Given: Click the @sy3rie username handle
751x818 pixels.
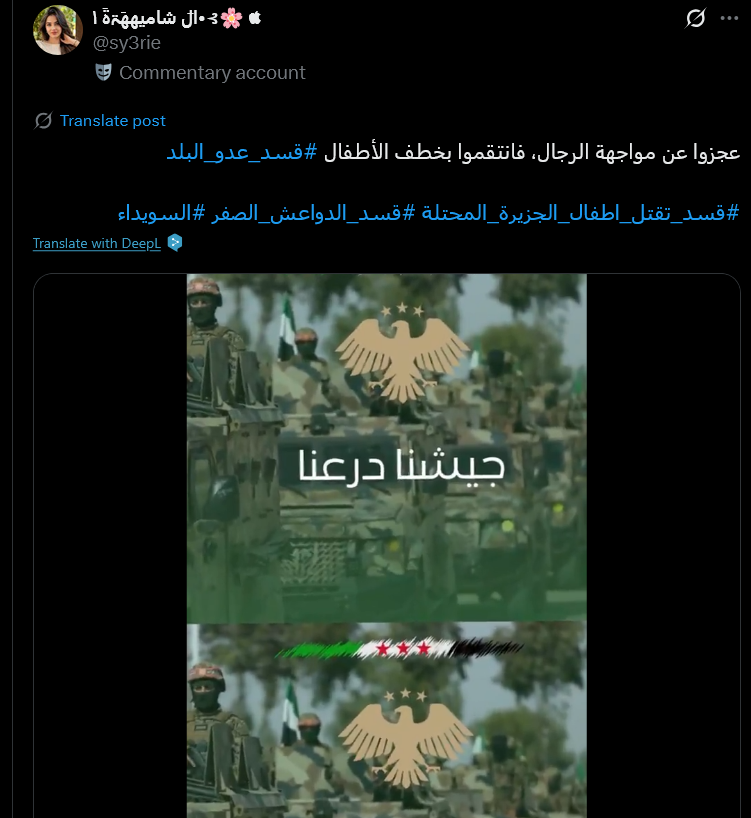Looking at the screenshot, I should [x=127, y=43].
